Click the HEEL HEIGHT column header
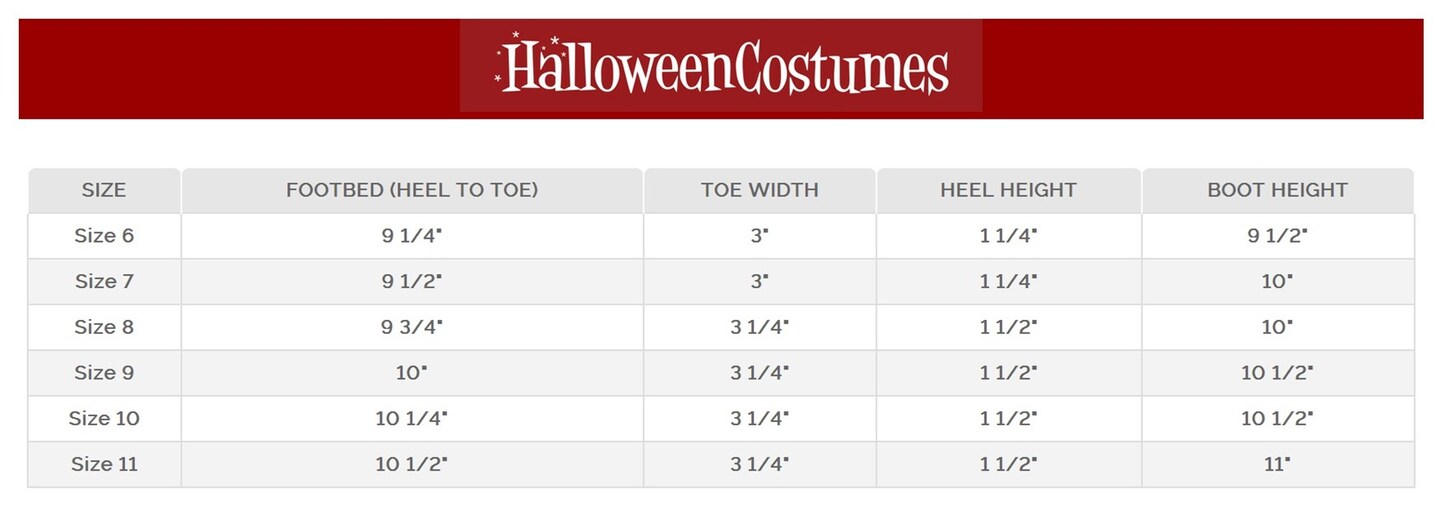The image size is (1440, 515). (1008, 190)
